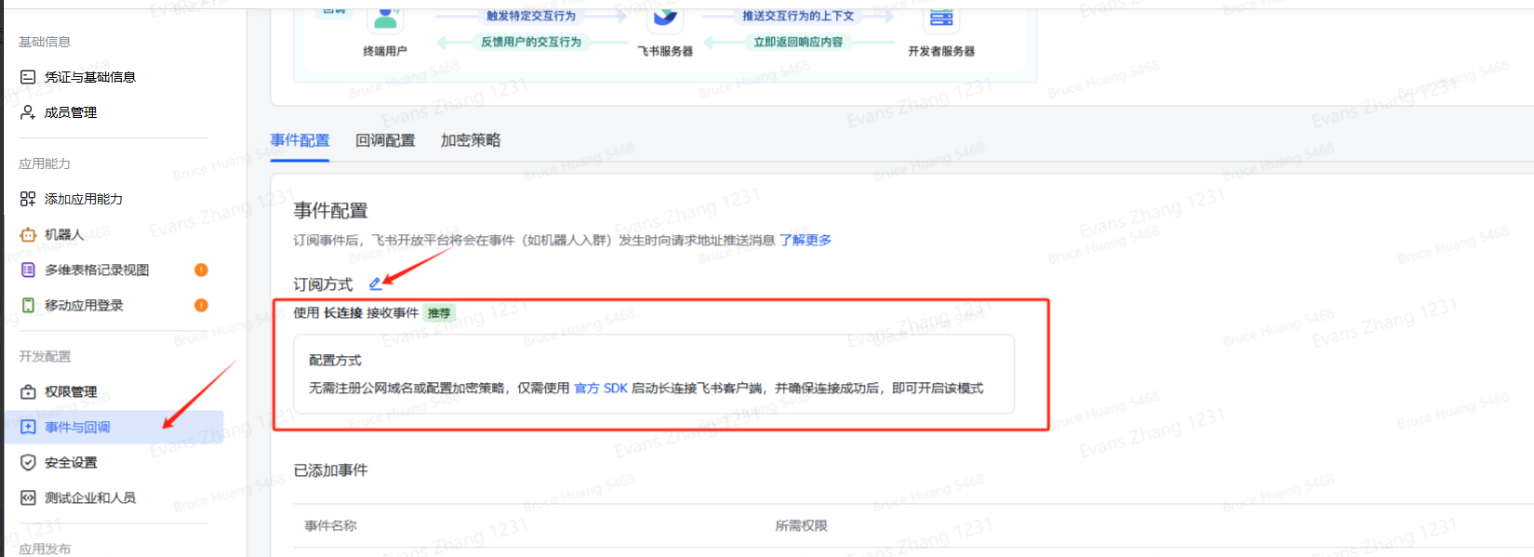The height and width of the screenshot is (557, 1534).
Task: Click the 所需权限 column header
Action: click(x=802, y=526)
